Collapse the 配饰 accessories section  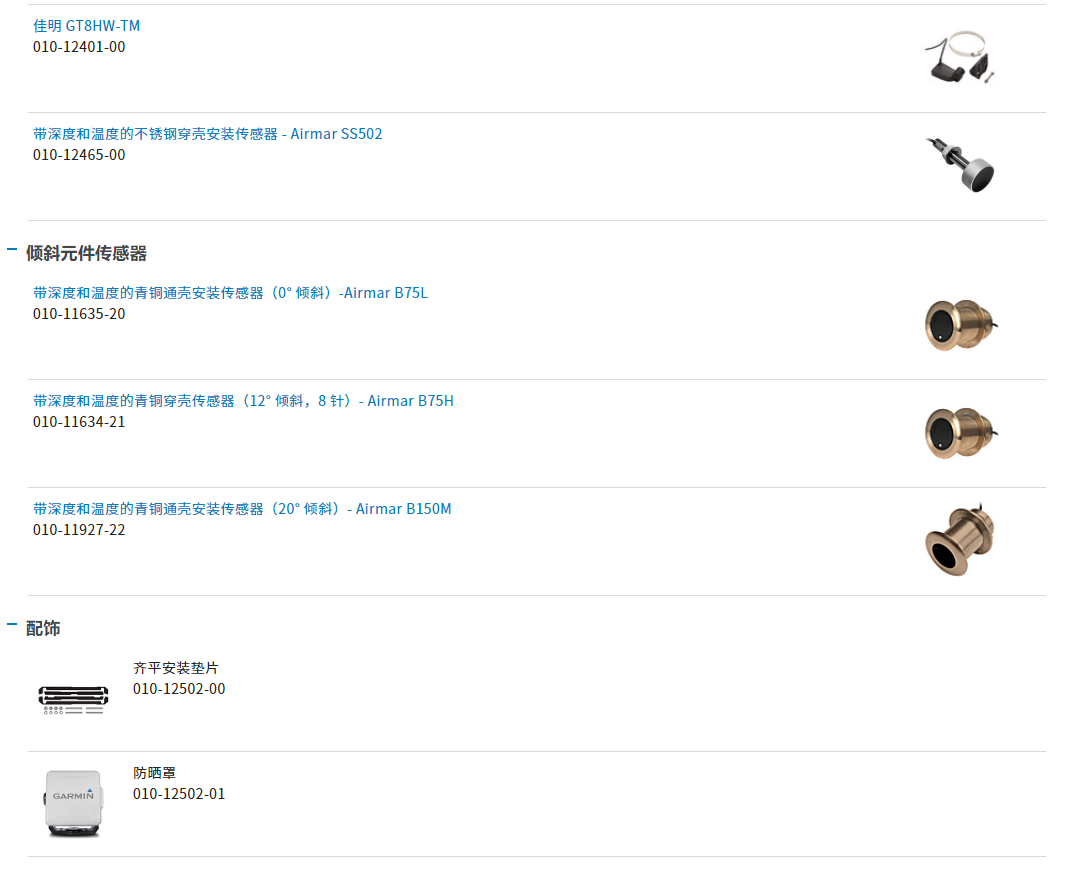pos(12,624)
